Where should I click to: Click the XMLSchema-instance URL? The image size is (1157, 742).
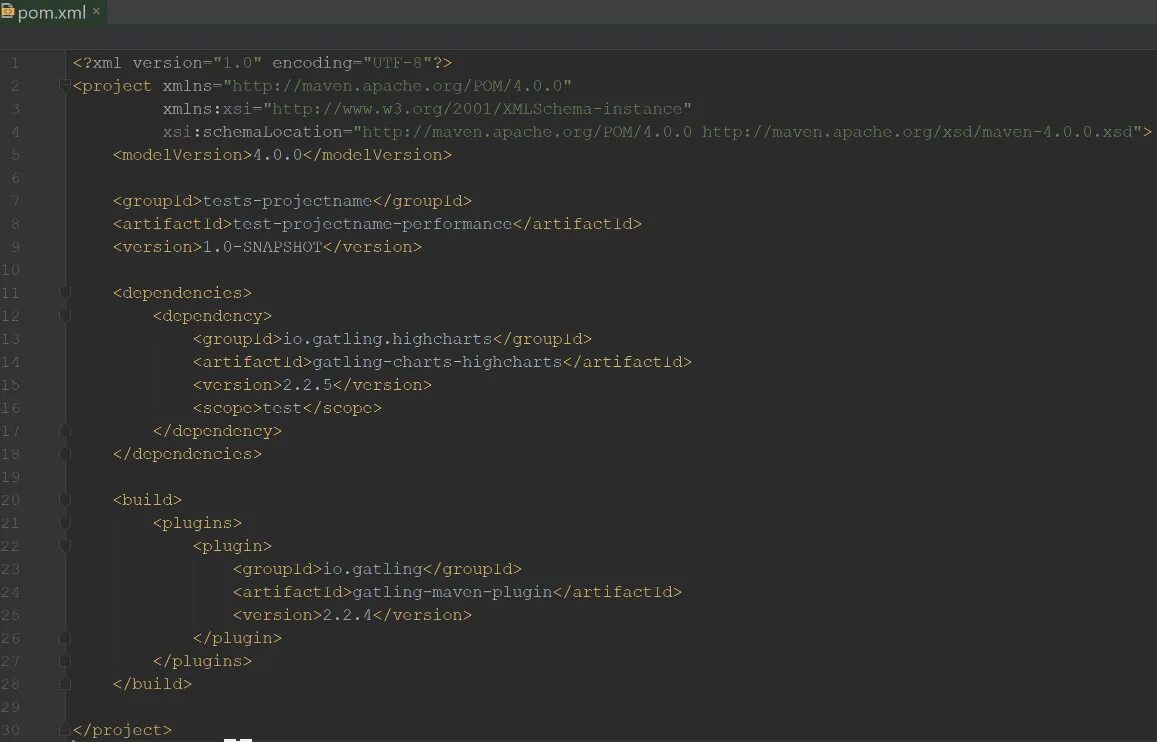click(477, 109)
